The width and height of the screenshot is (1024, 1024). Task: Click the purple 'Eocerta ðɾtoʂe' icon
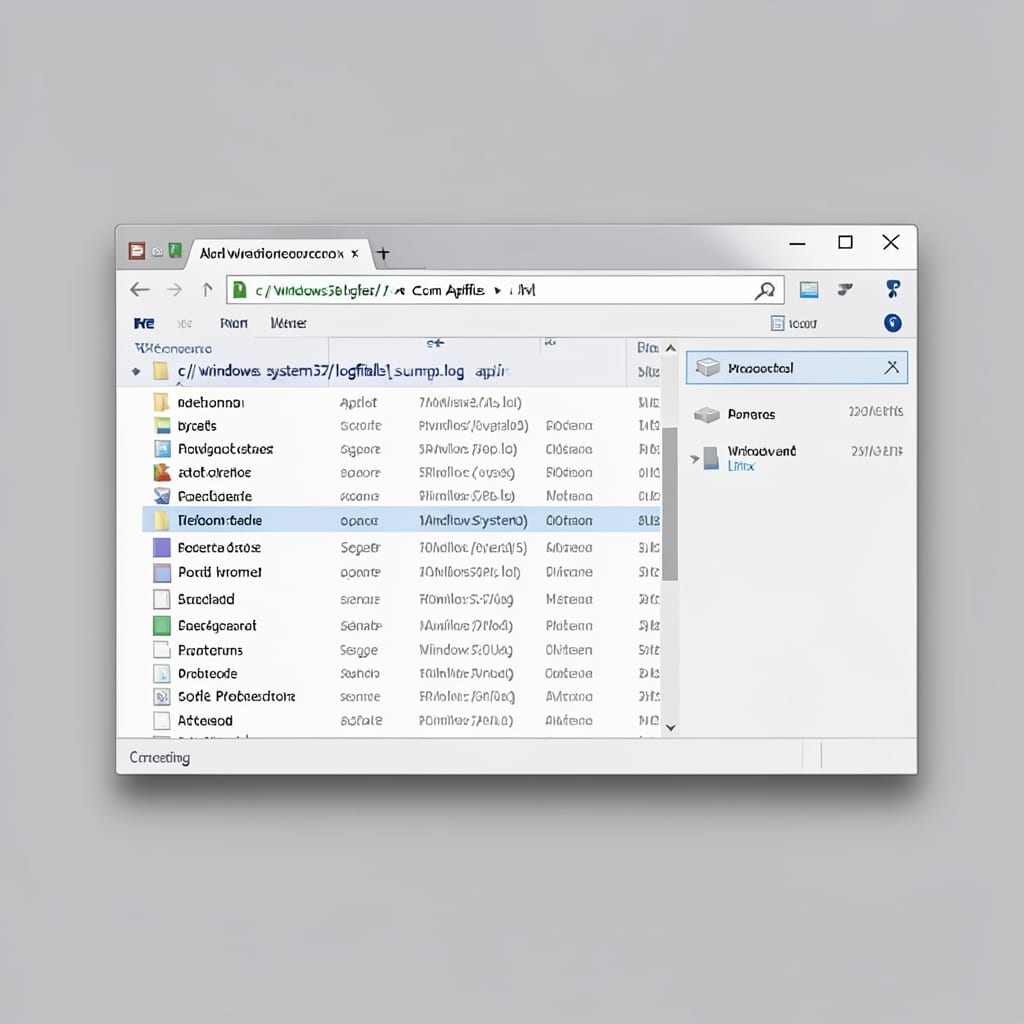(x=162, y=547)
